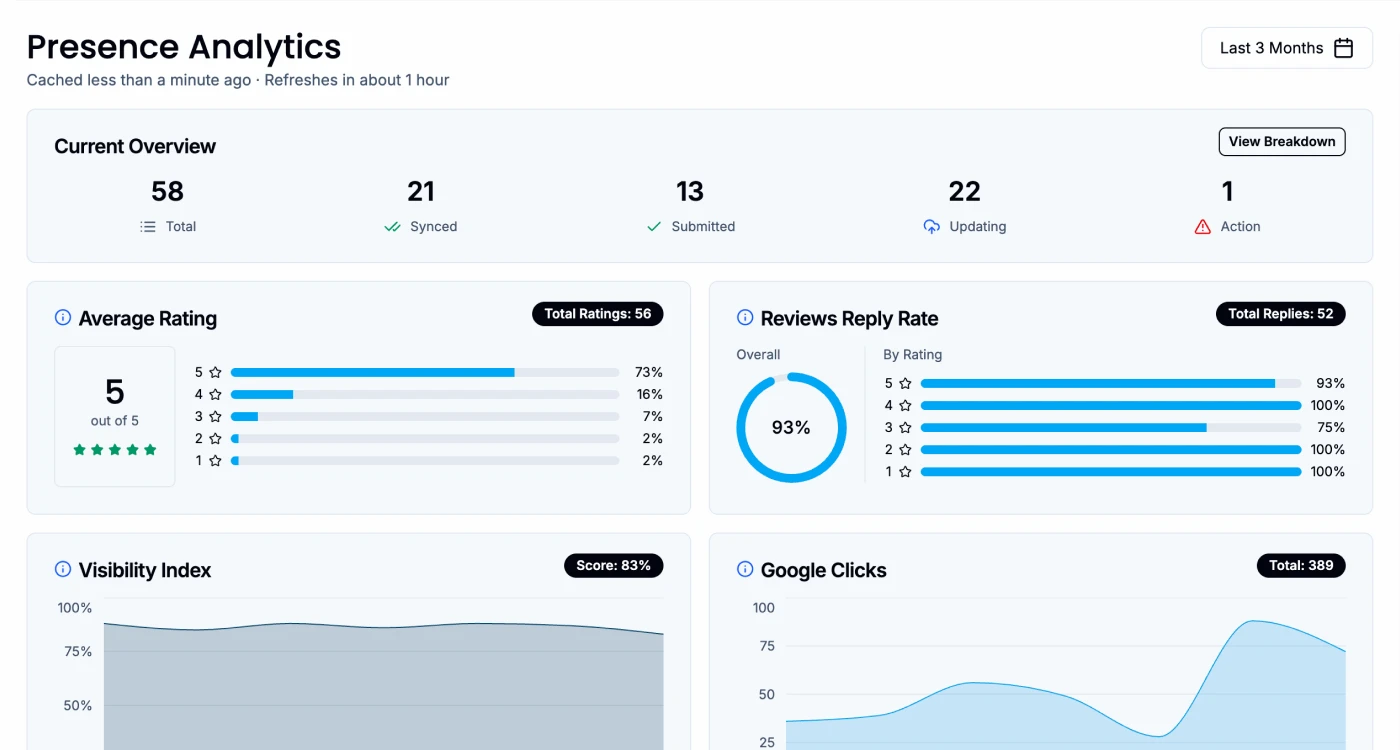Click the calendar icon in date selector
Image resolution: width=1400 pixels, height=750 pixels.
tap(1344, 48)
